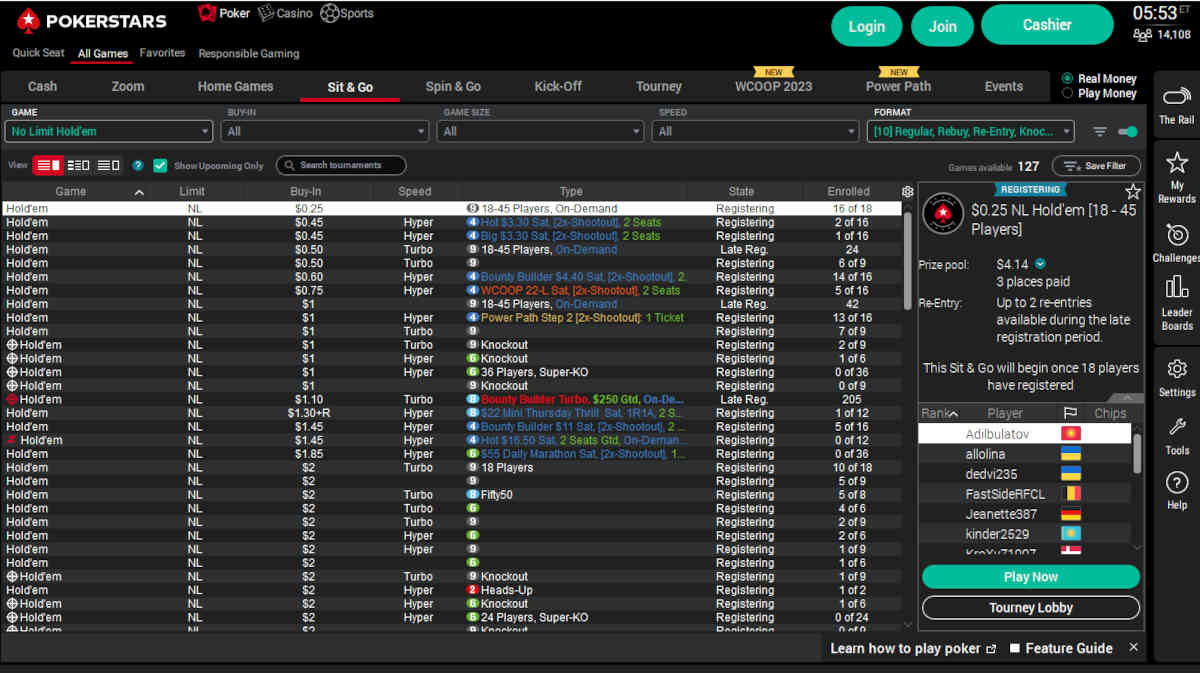Open the Game Size filter dropdown

(x=542, y=131)
